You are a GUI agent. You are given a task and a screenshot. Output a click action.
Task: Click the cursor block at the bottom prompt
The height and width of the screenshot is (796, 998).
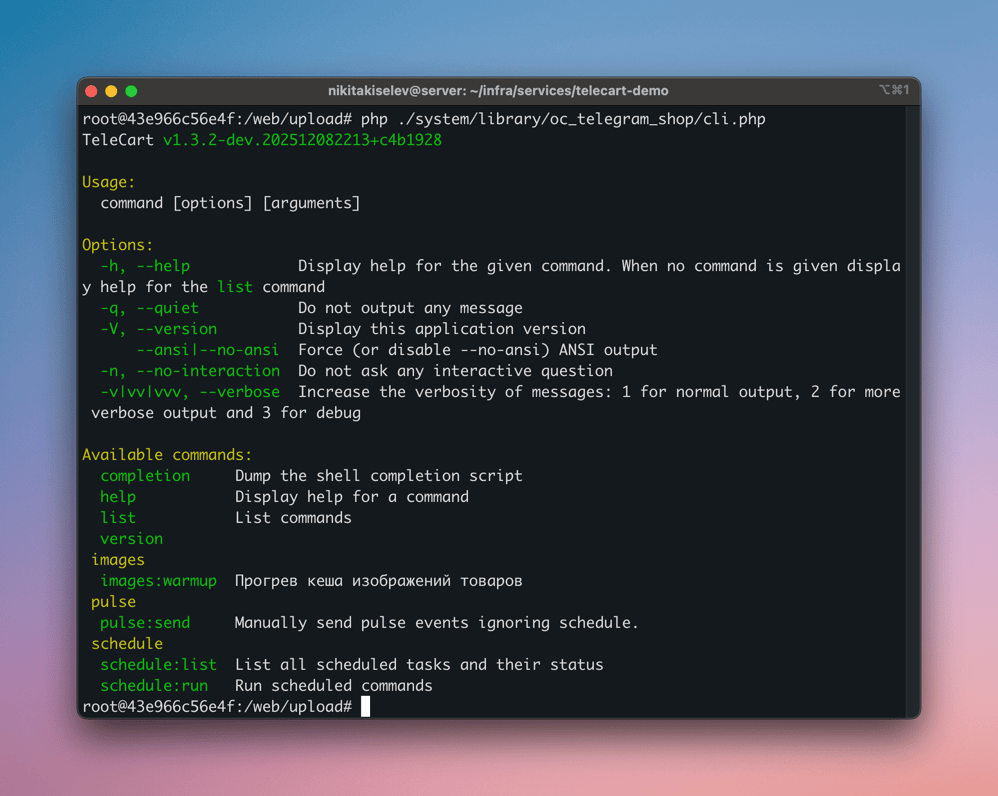tap(366, 707)
